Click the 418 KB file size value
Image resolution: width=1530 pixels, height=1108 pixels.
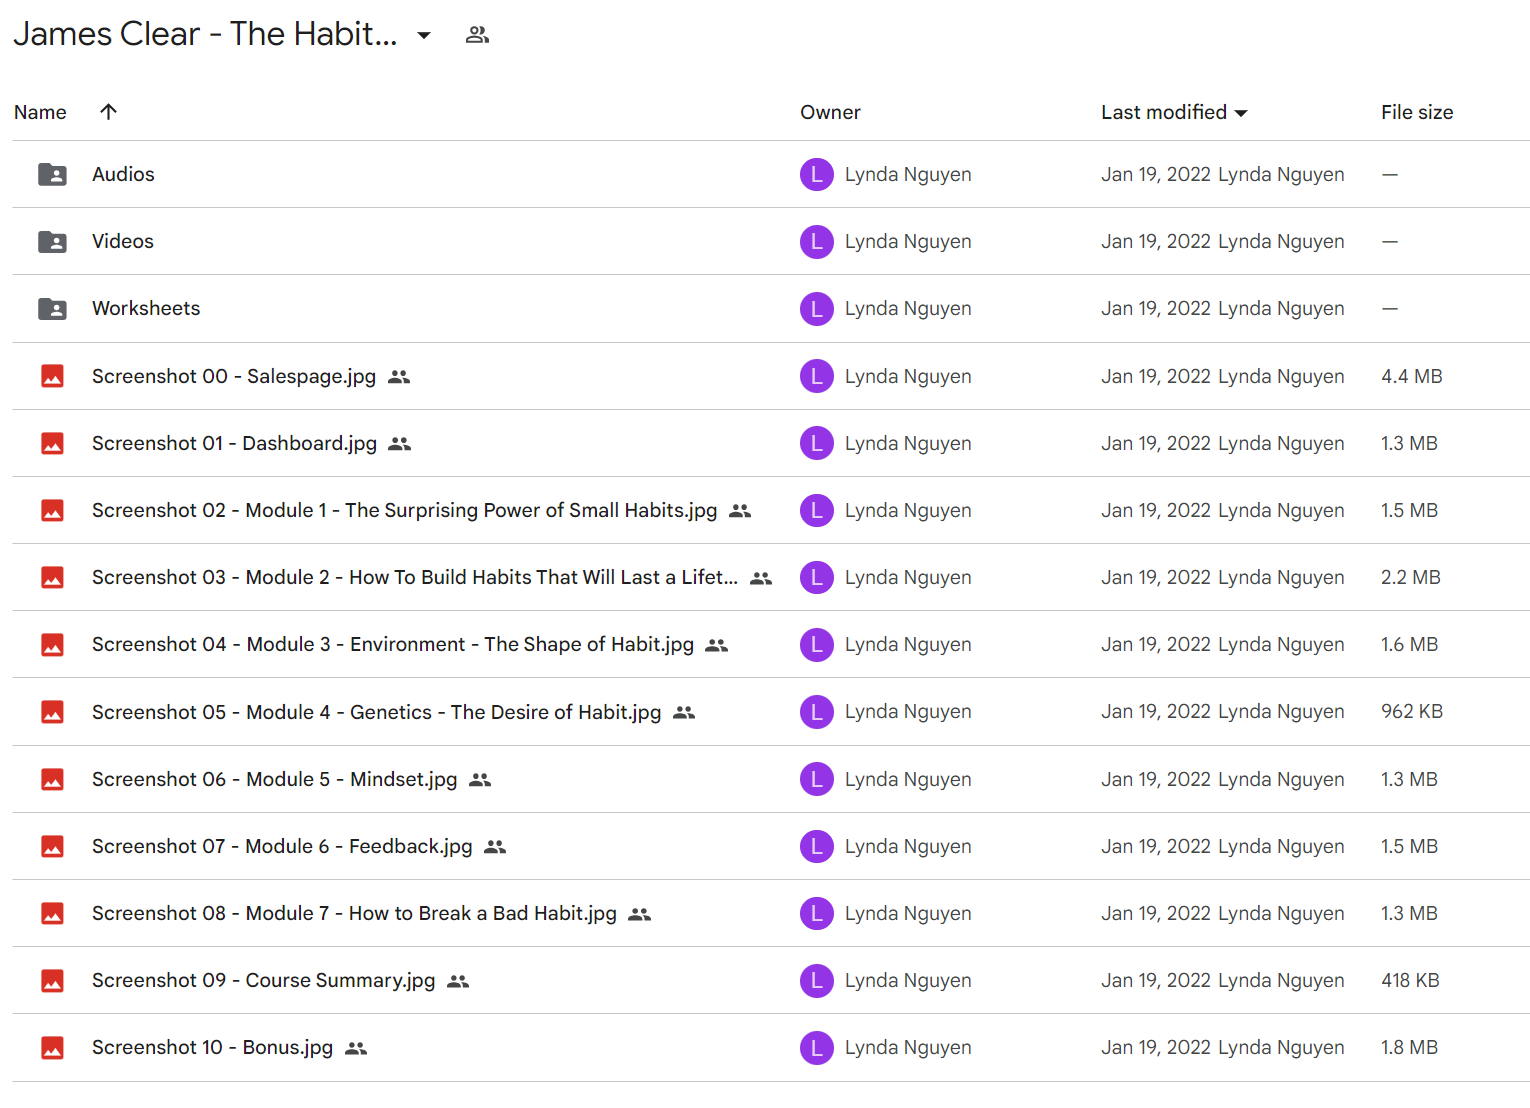(1410, 980)
